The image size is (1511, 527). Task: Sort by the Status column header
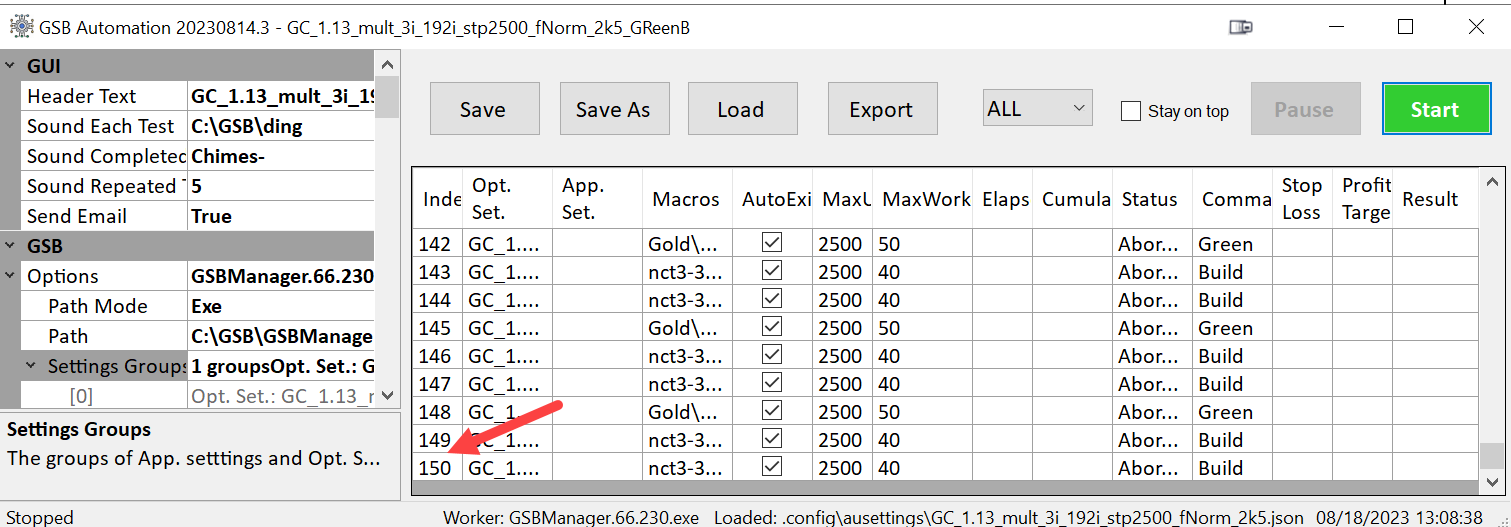tap(1149, 199)
